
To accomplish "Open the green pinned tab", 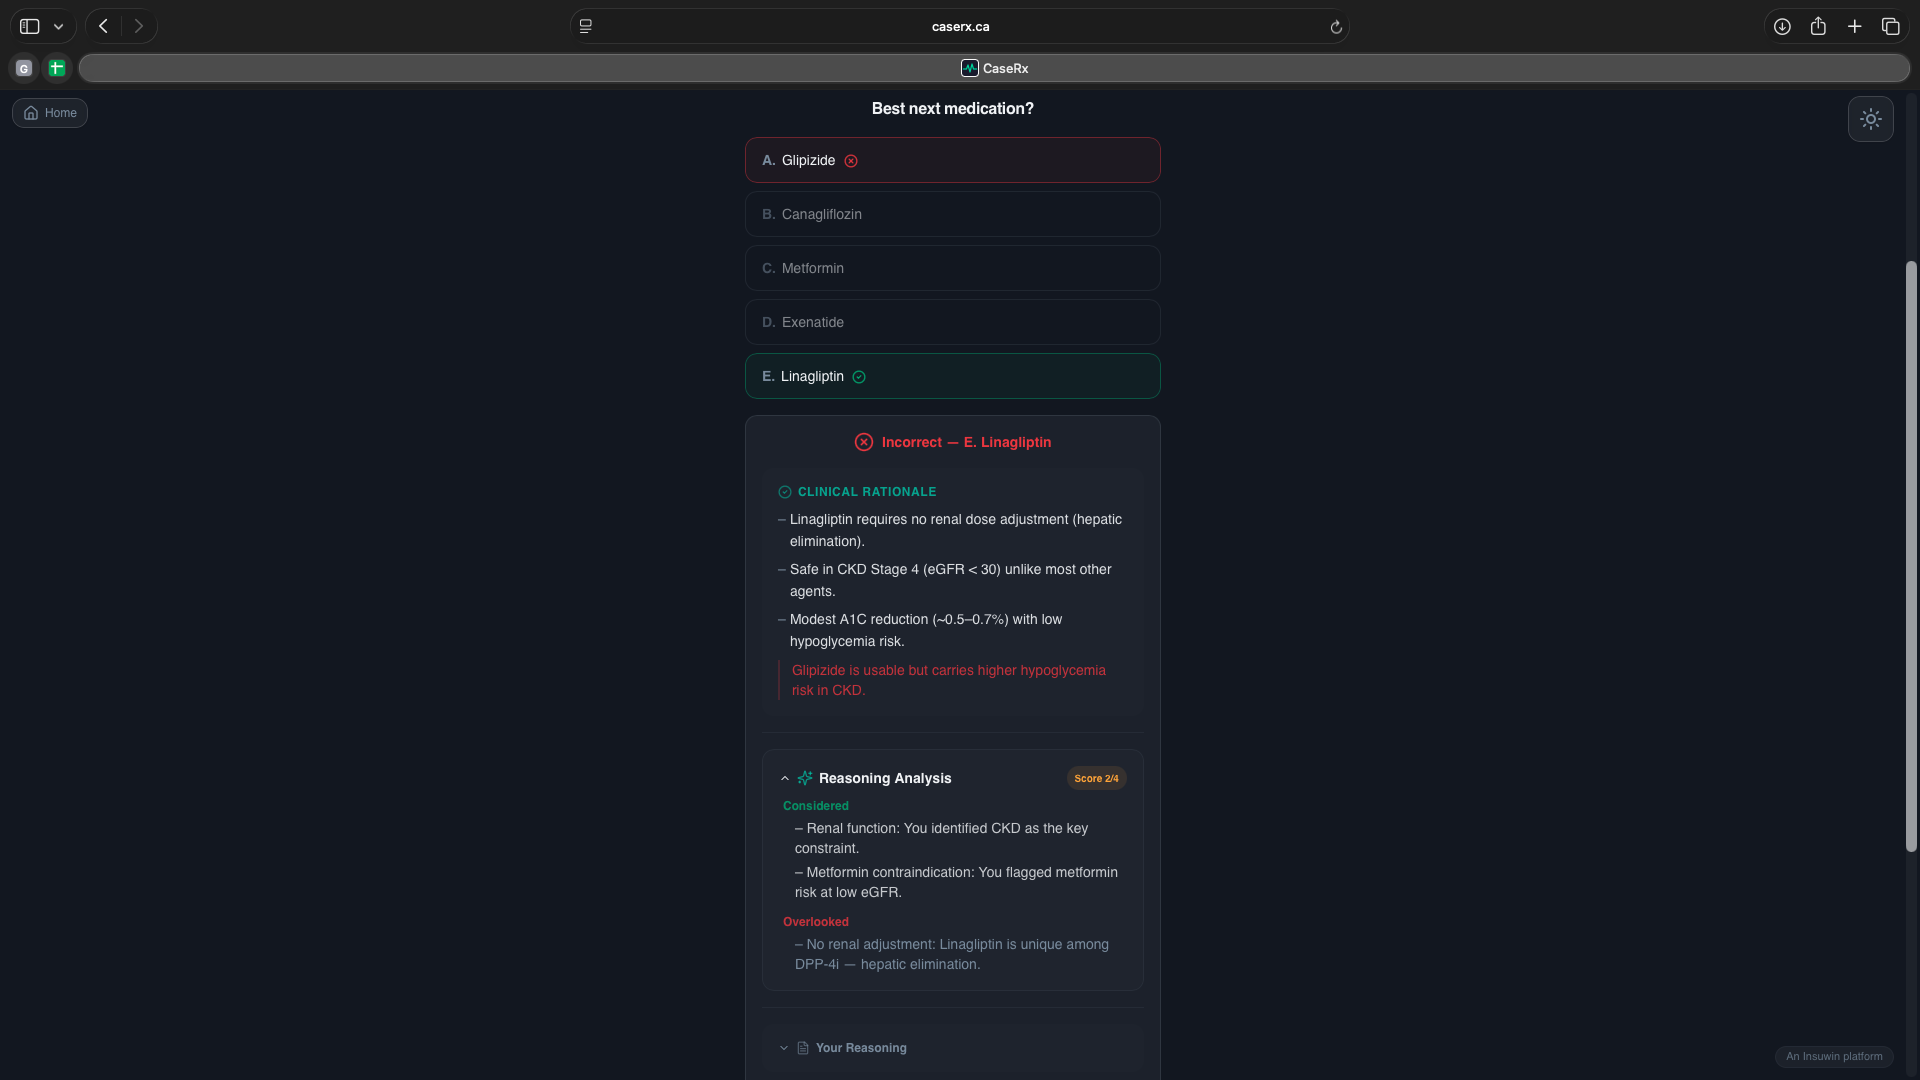I will coord(57,68).
